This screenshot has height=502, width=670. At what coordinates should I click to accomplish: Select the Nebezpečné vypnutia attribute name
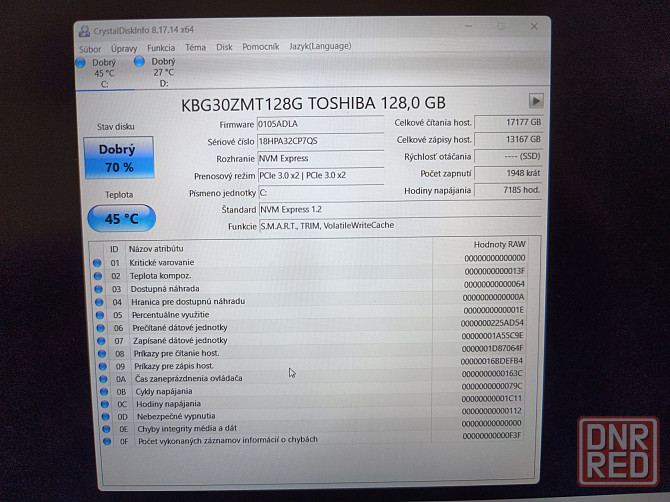(x=176, y=416)
